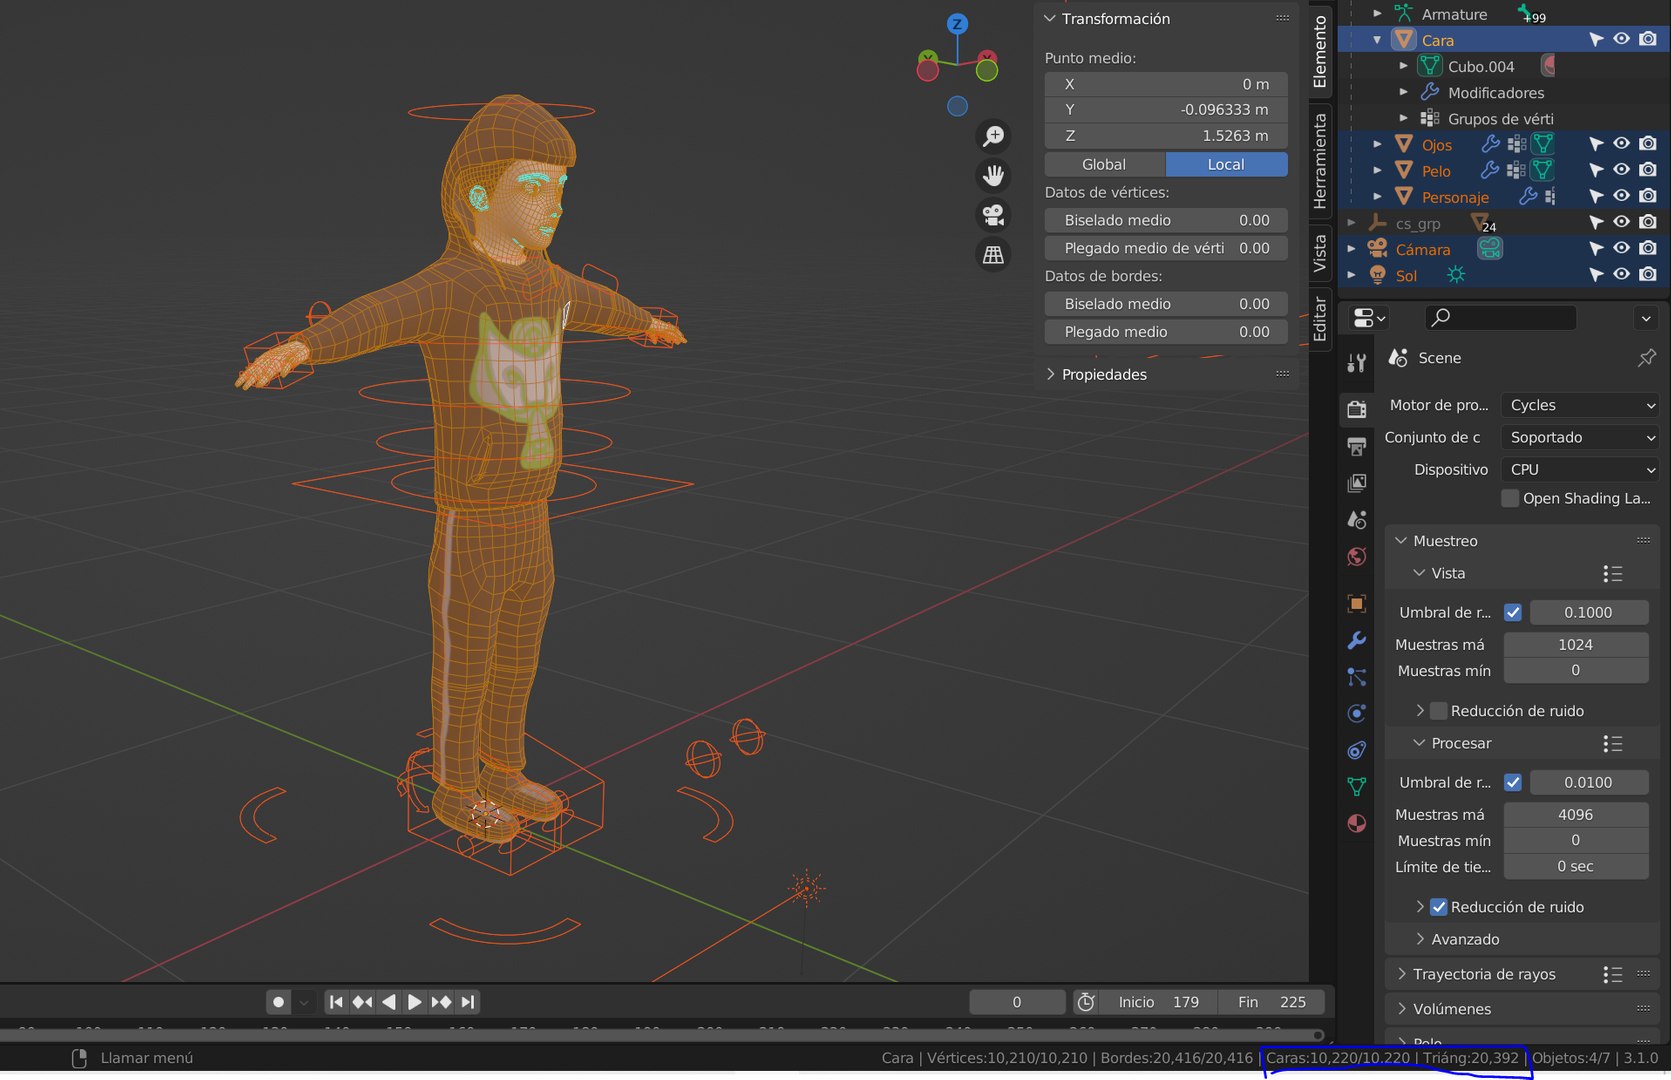This screenshot has height=1080, width=1671.
Task: Open the Motor de procesamiento Cycles dropdown
Action: (1580, 405)
